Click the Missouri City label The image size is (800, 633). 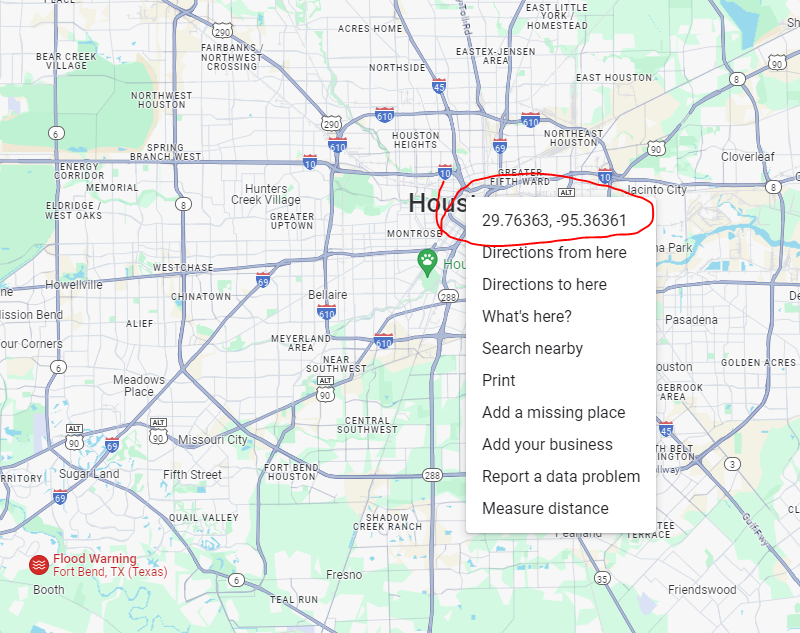212,440
